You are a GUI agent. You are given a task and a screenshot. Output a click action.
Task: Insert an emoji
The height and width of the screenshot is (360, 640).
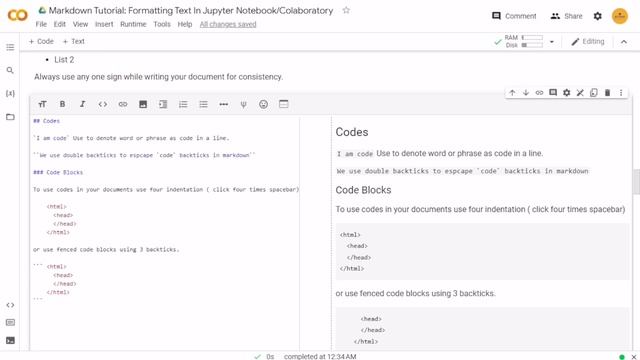coord(264,104)
